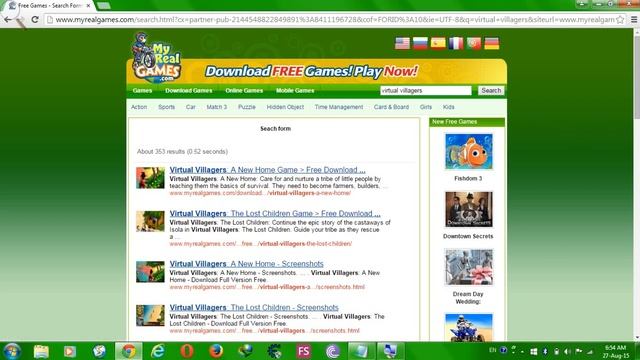
Task: Select the Kids category
Action: 448,107
